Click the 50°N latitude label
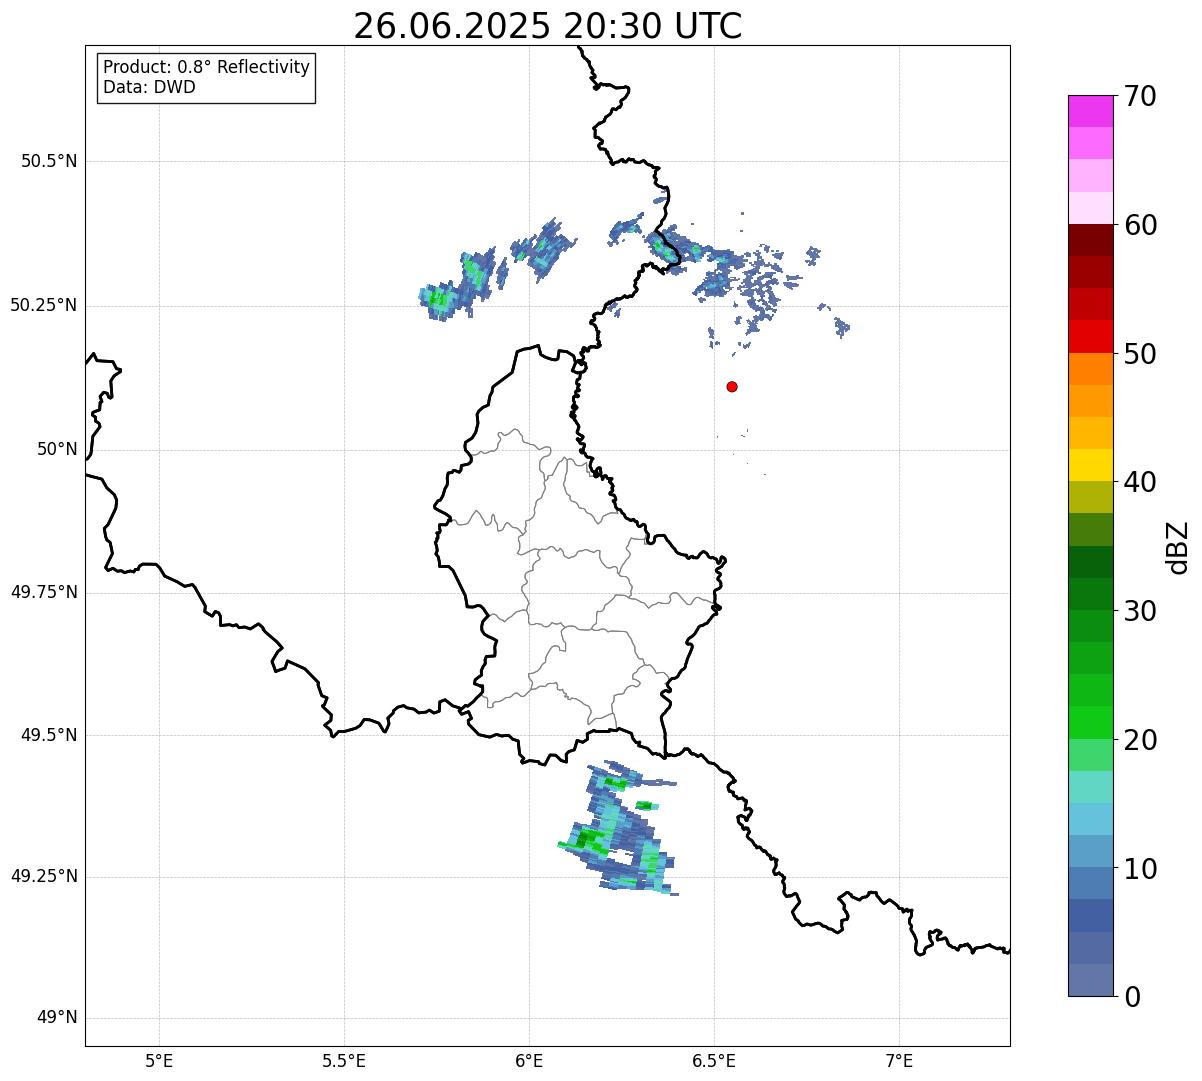The width and height of the screenshot is (1202, 1081). coord(57,449)
